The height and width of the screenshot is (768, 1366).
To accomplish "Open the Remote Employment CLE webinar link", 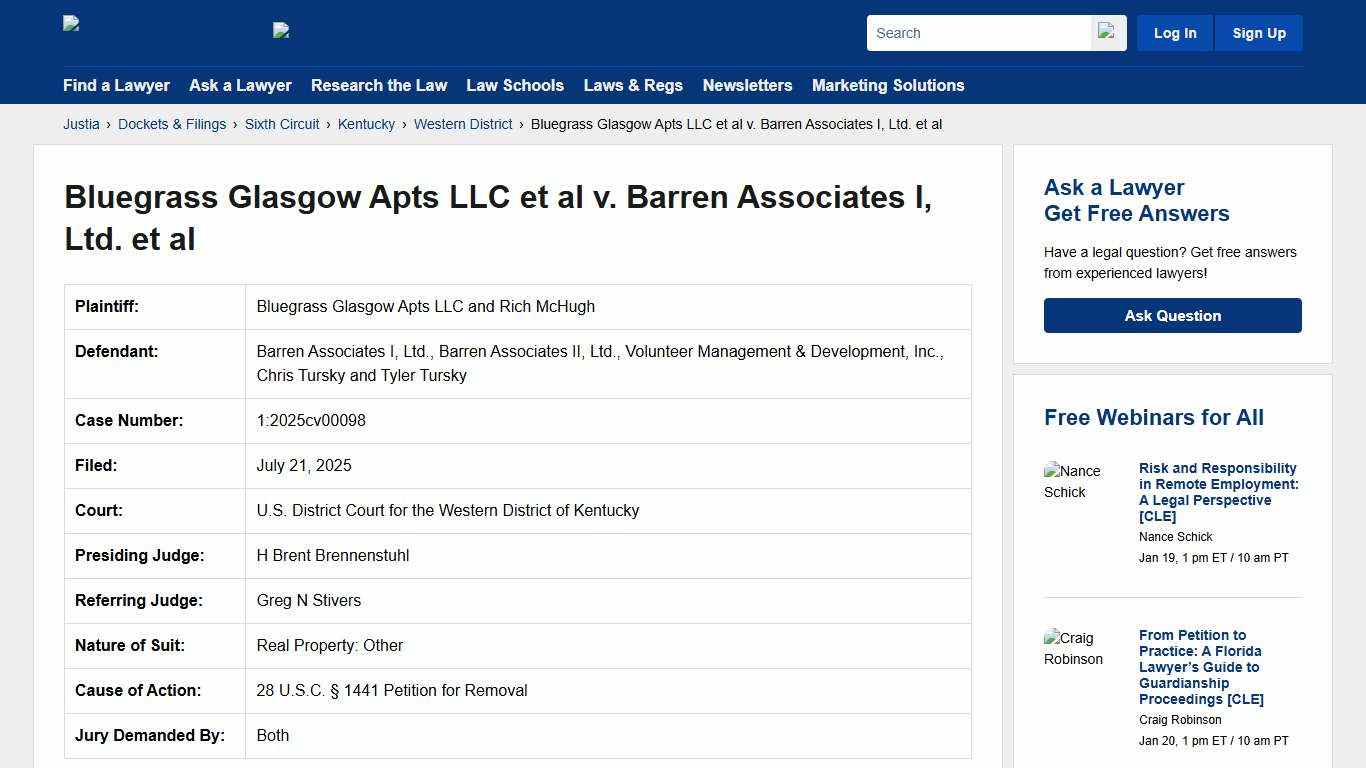I will 1218,491.
